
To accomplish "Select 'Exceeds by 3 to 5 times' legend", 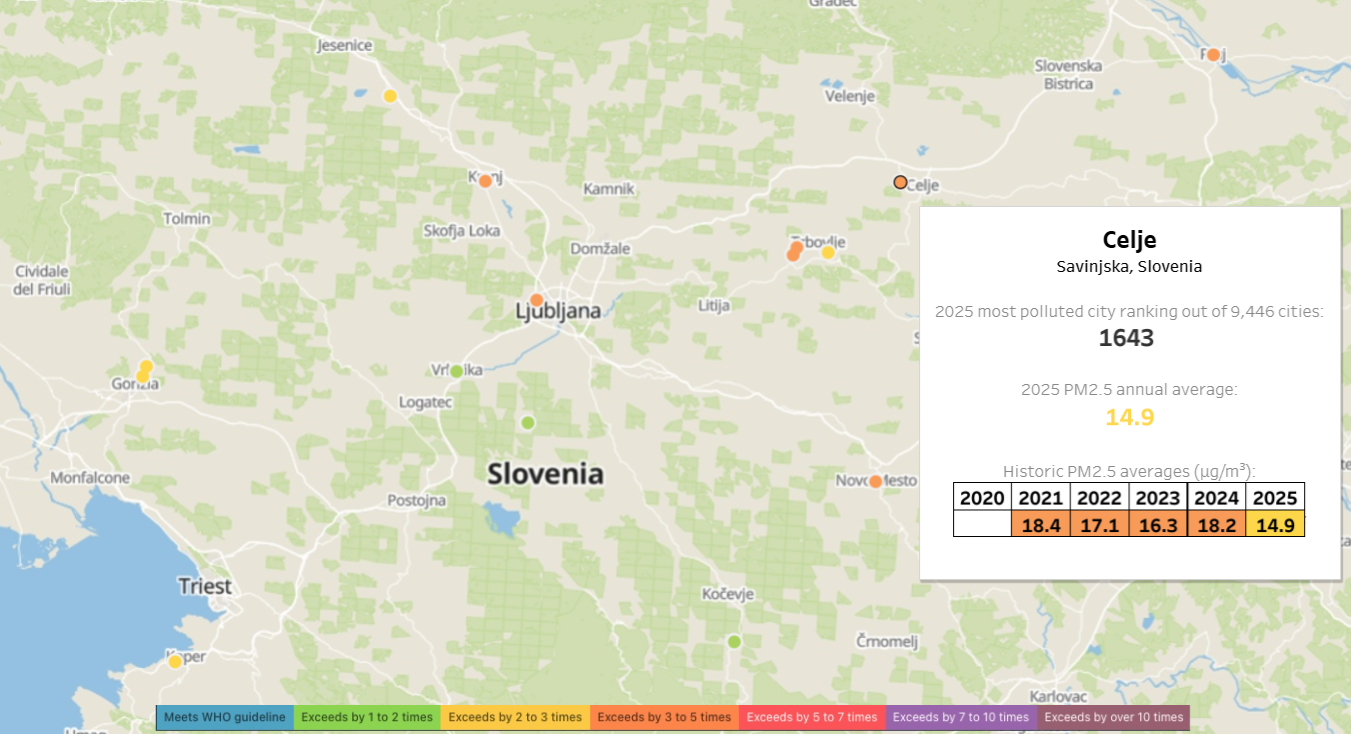I will point(664,717).
